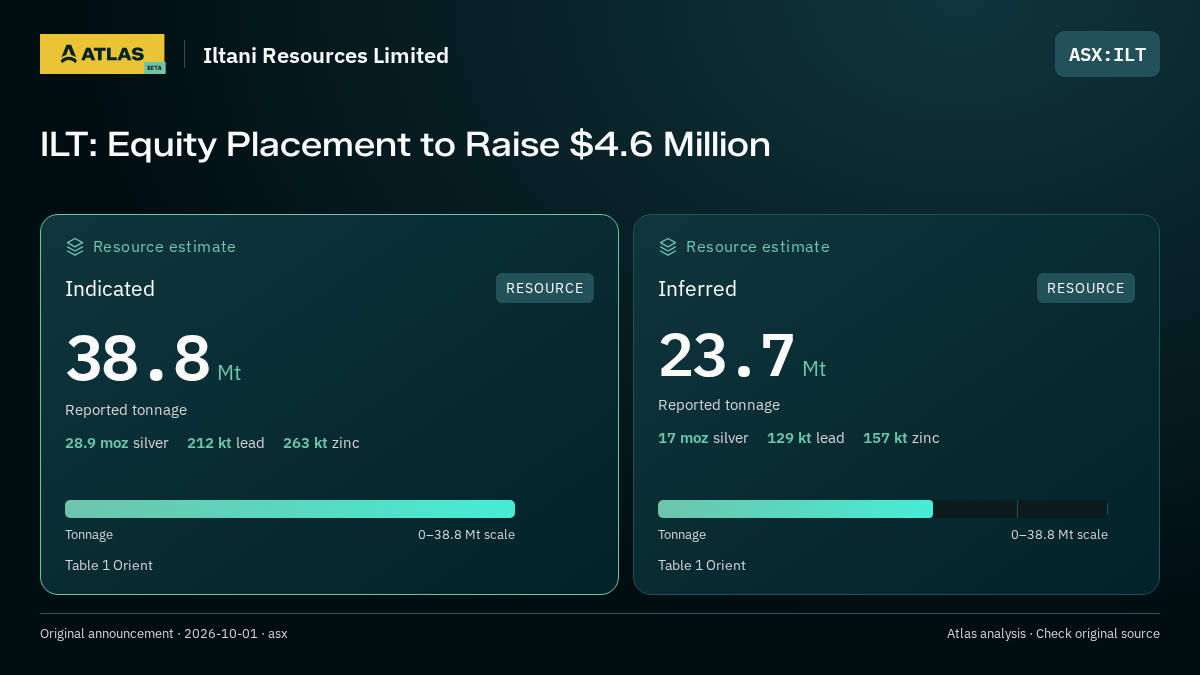Click the RESOURCE tag on Indicated card

pyautogui.click(x=545, y=288)
